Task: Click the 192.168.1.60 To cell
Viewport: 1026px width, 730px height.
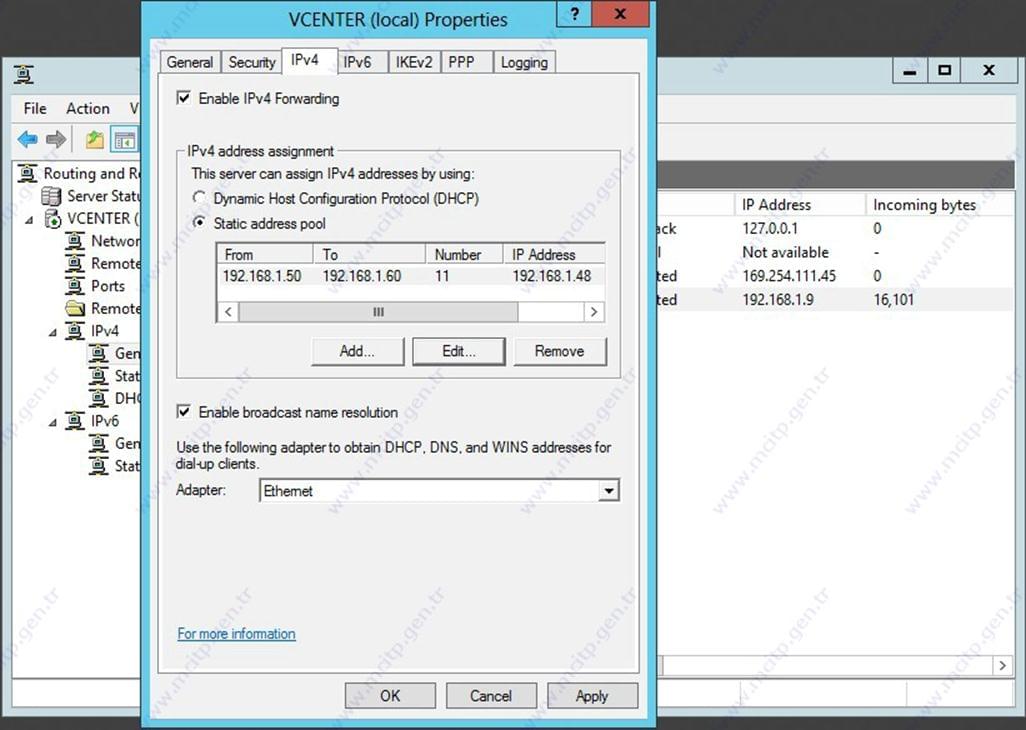Action: (362, 276)
